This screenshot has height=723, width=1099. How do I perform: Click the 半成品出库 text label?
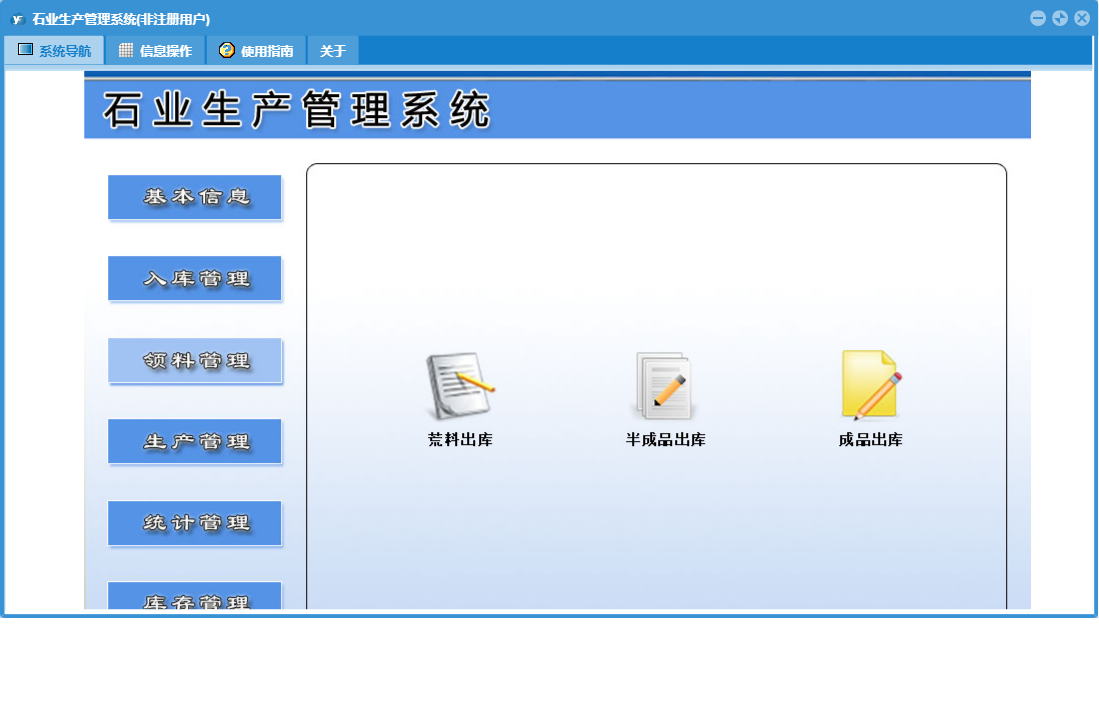pos(665,440)
